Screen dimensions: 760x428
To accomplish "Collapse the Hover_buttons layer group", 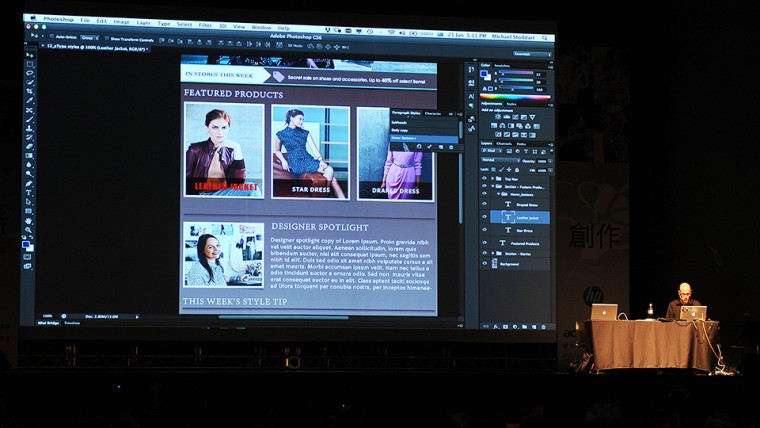I will (x=498, y=194).
